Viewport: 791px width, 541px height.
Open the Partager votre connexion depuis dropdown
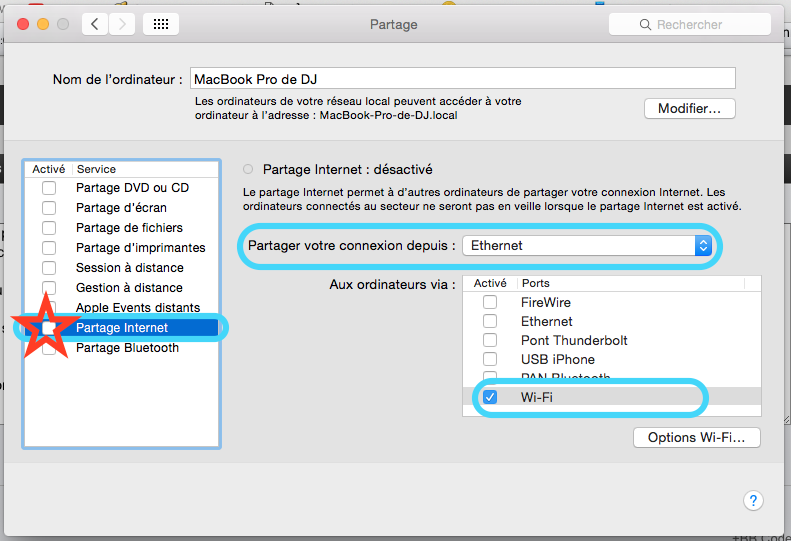click(x=589, y=245)
